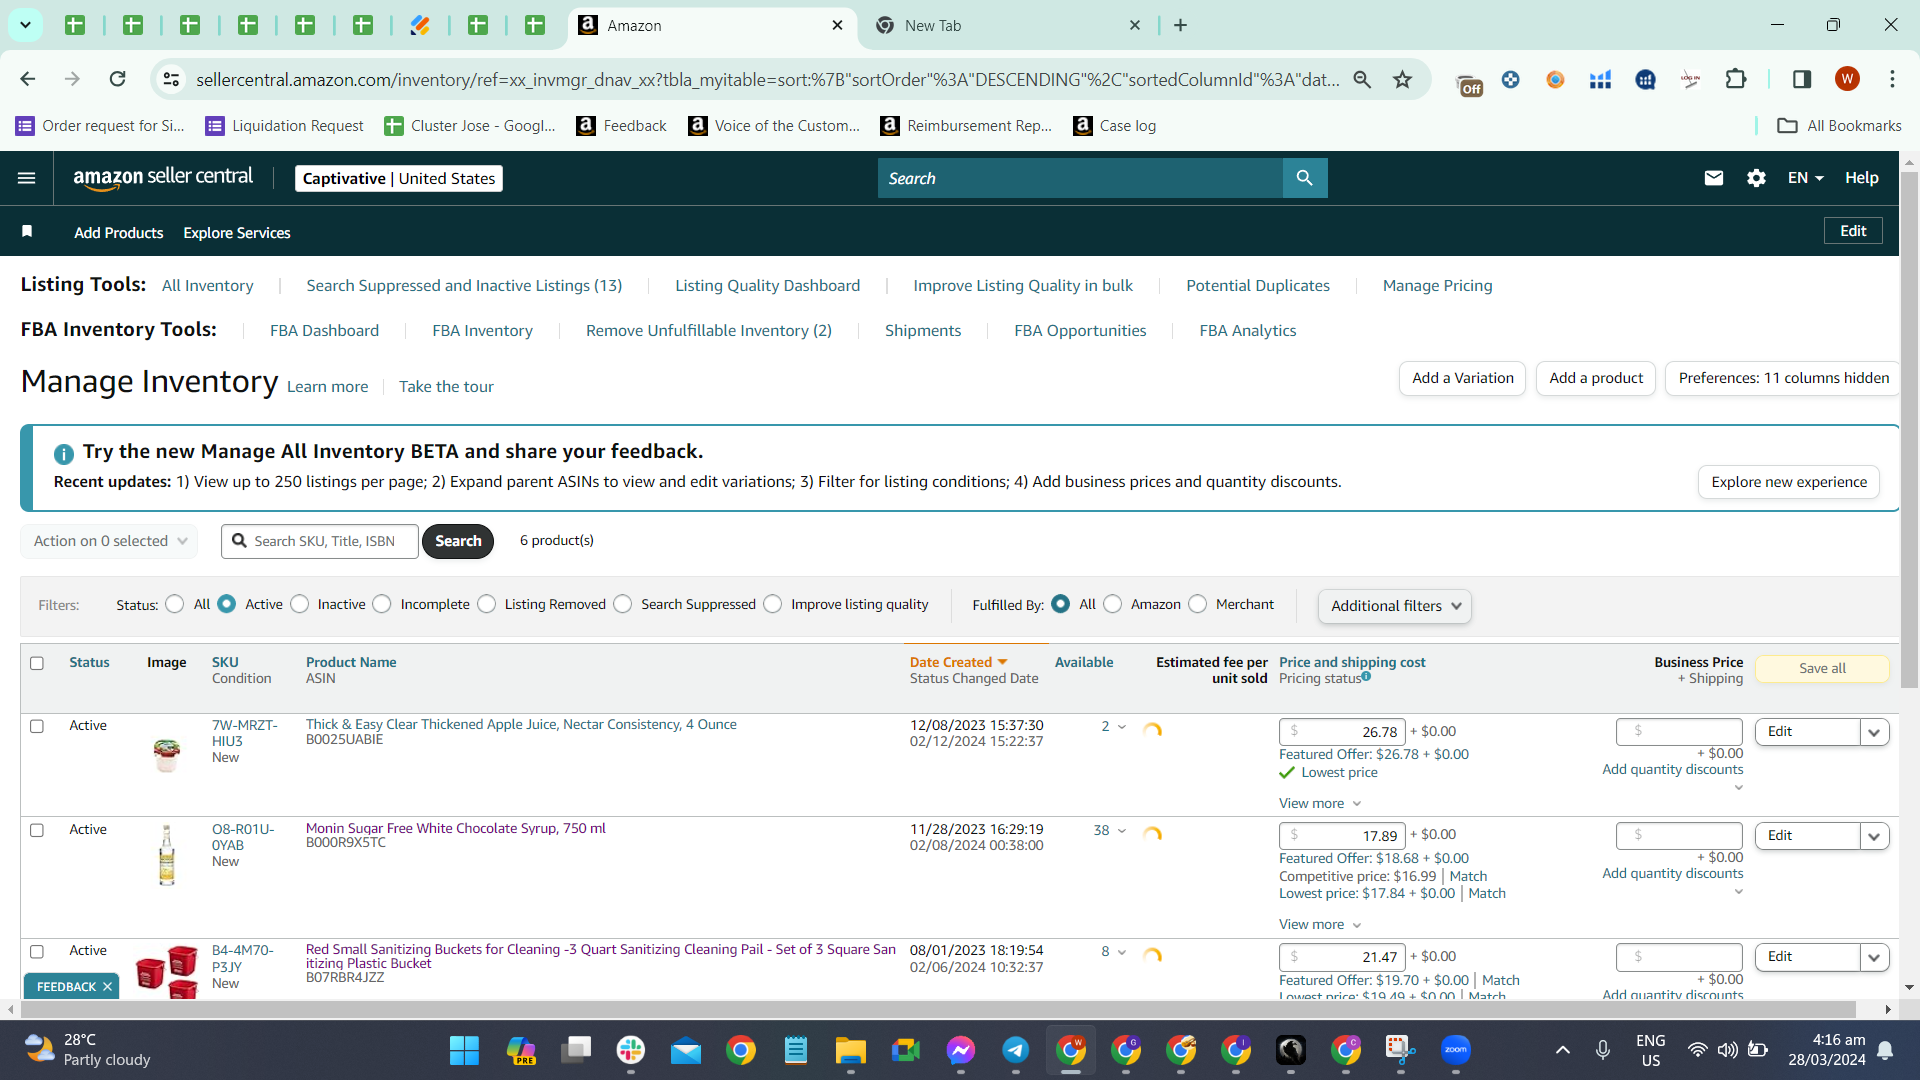The height and width of the screenshot is (1080, 1920).
Task: Open Preferences: 11 columns hidden
Action: (1783, 378)
